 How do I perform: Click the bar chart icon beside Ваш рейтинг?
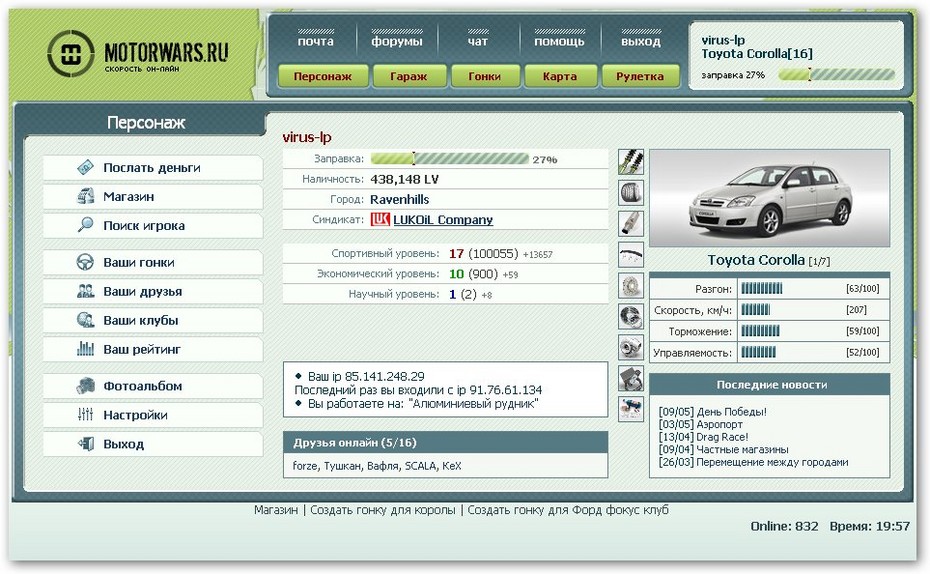85,349
